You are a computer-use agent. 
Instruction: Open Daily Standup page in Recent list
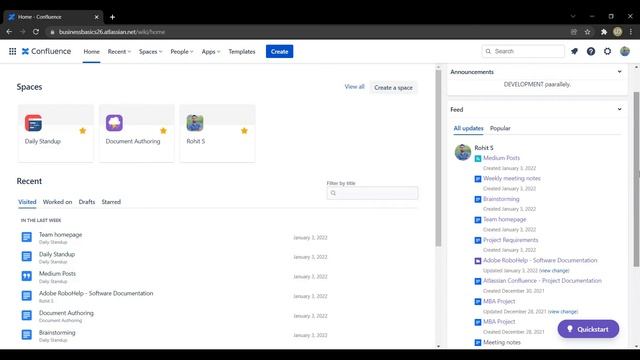click(x=57, y=254)
